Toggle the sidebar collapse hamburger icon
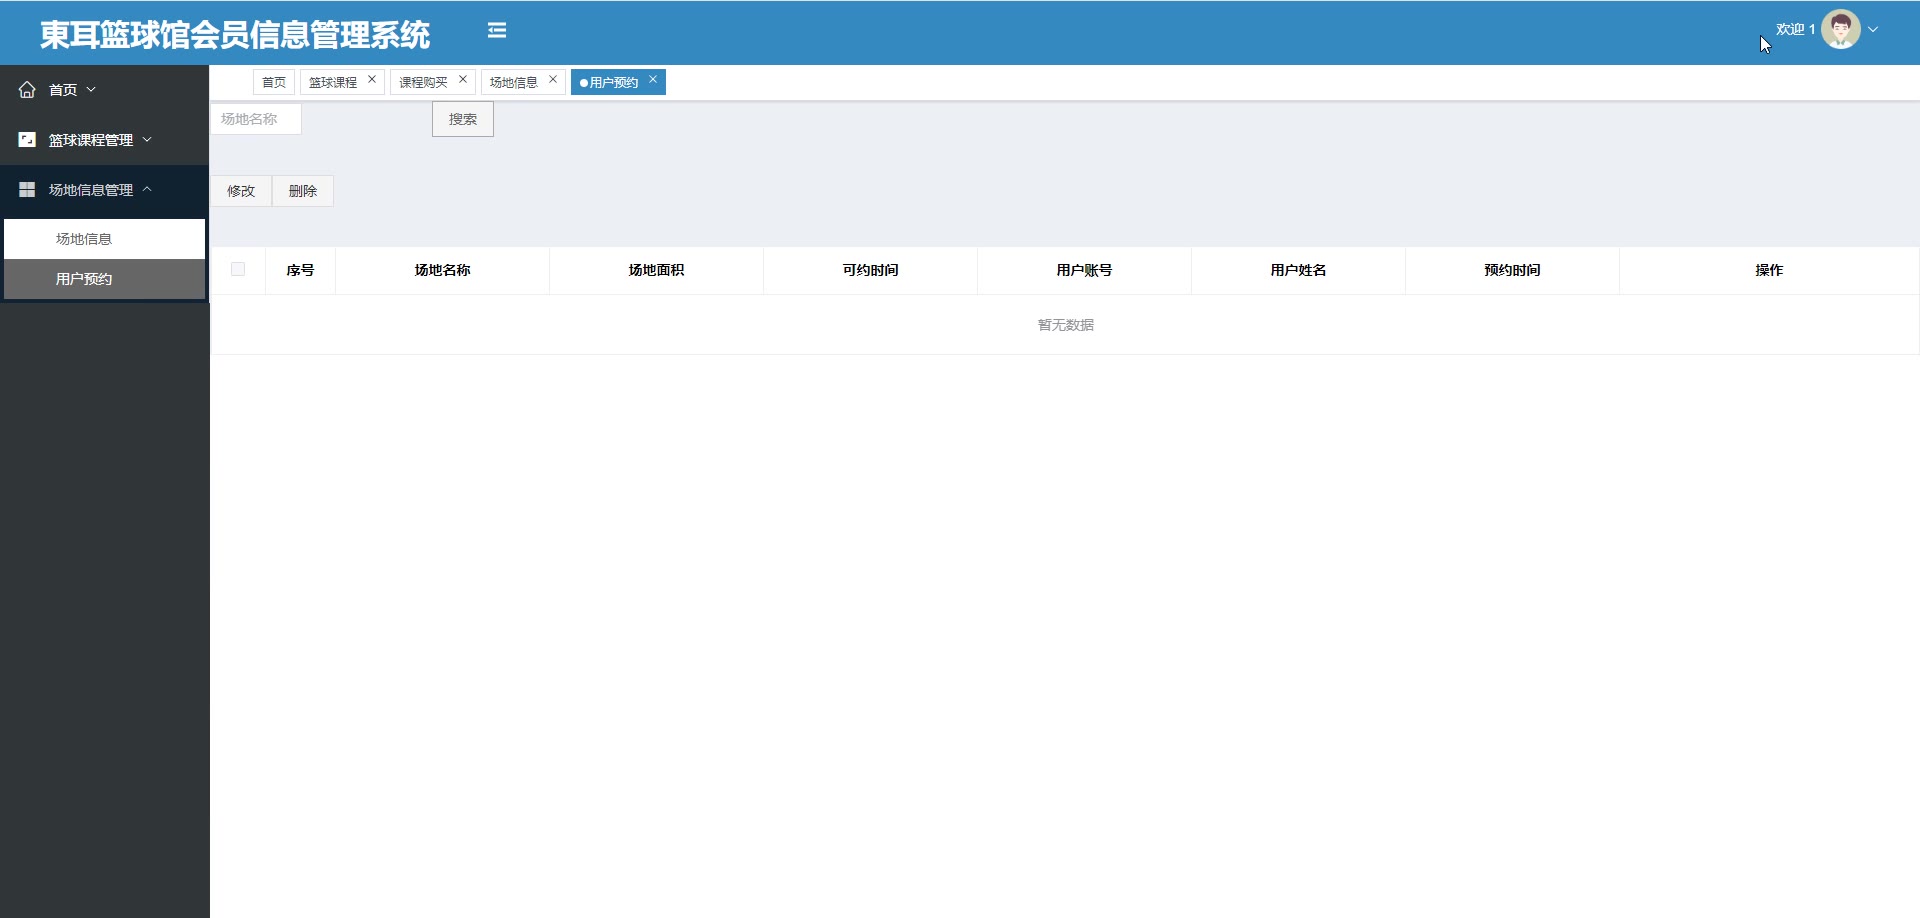 (497, 31)
